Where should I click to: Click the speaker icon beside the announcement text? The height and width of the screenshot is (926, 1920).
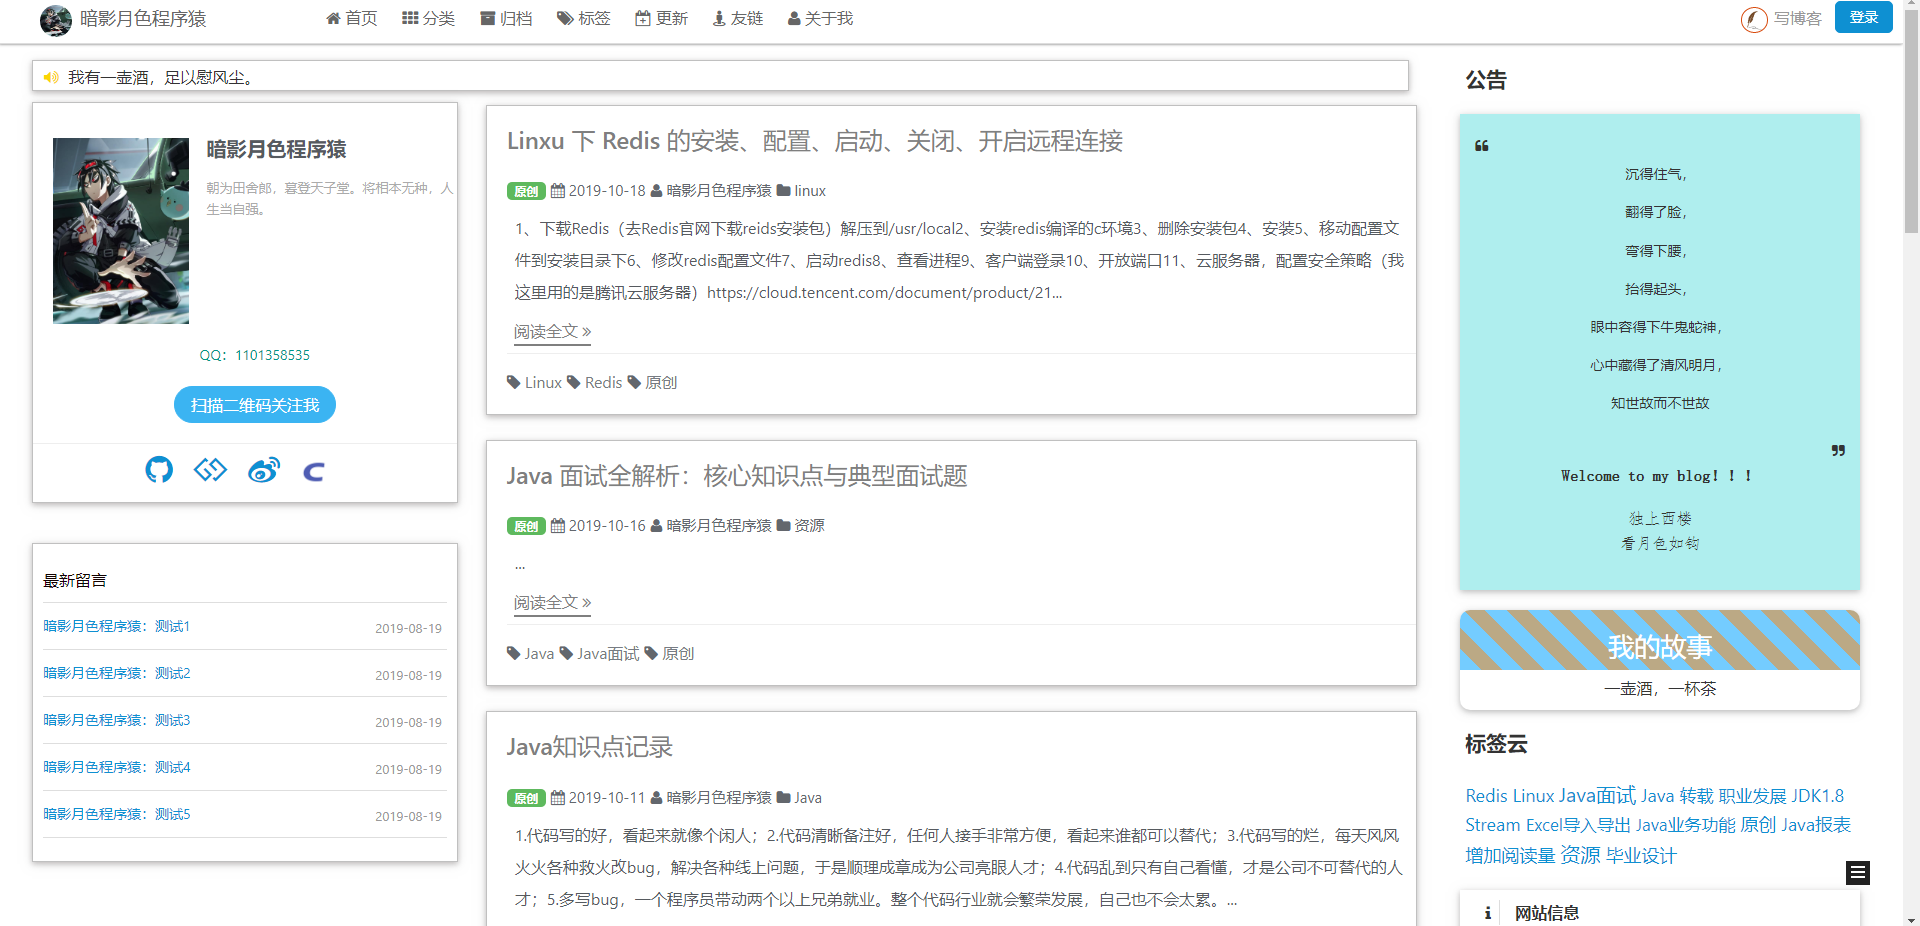point(52,76)
